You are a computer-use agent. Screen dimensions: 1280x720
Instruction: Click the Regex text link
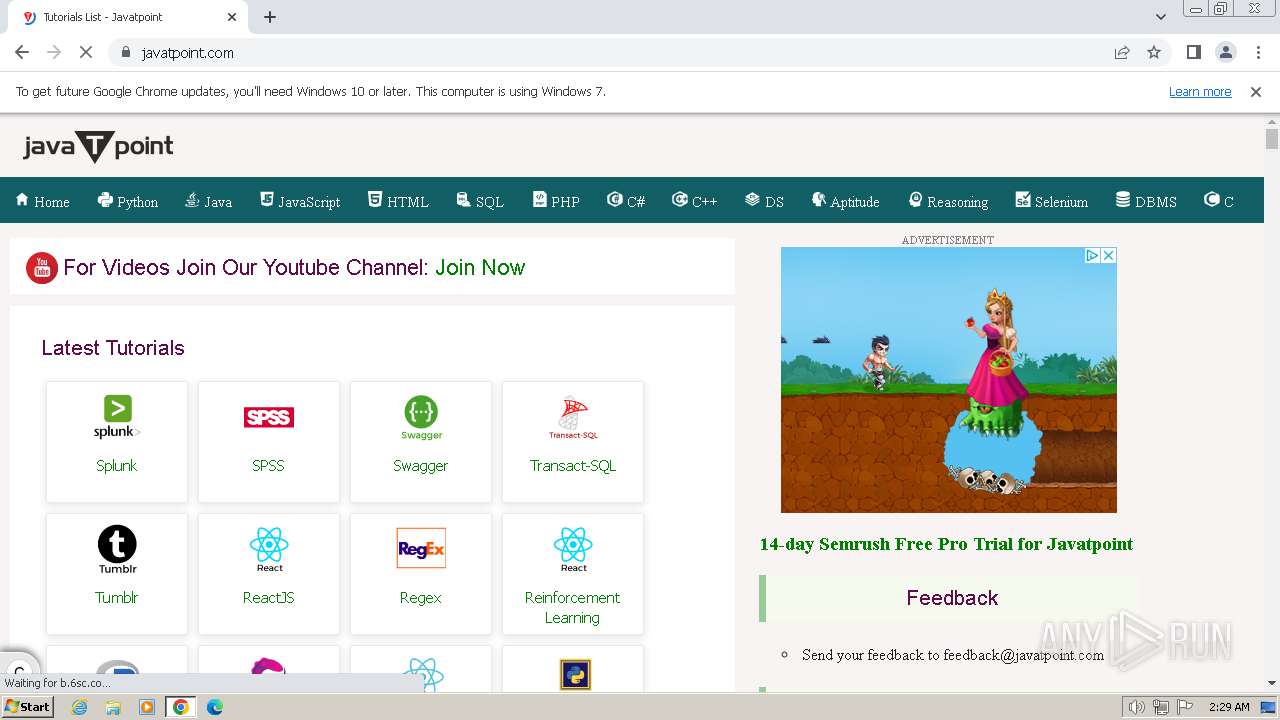pyautogui.click(x=421, y=597)
